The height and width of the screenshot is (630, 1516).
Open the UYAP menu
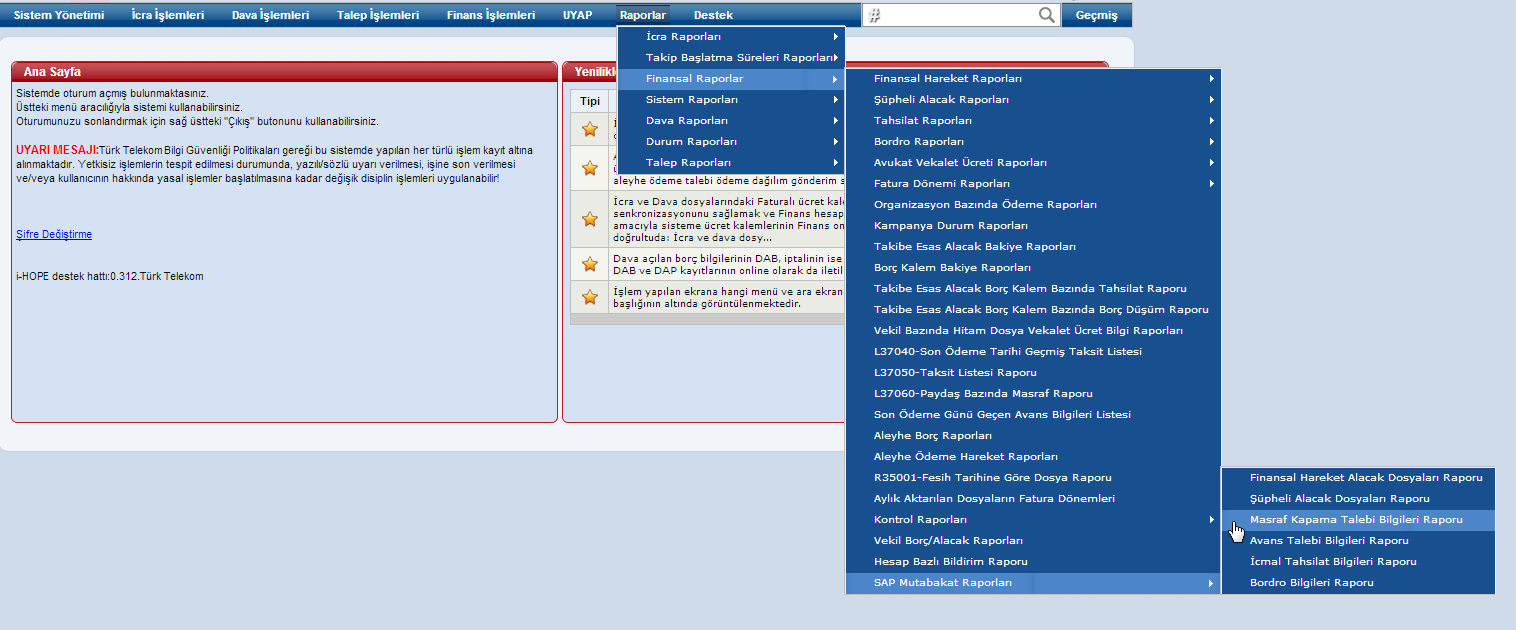tap(578, 15)
